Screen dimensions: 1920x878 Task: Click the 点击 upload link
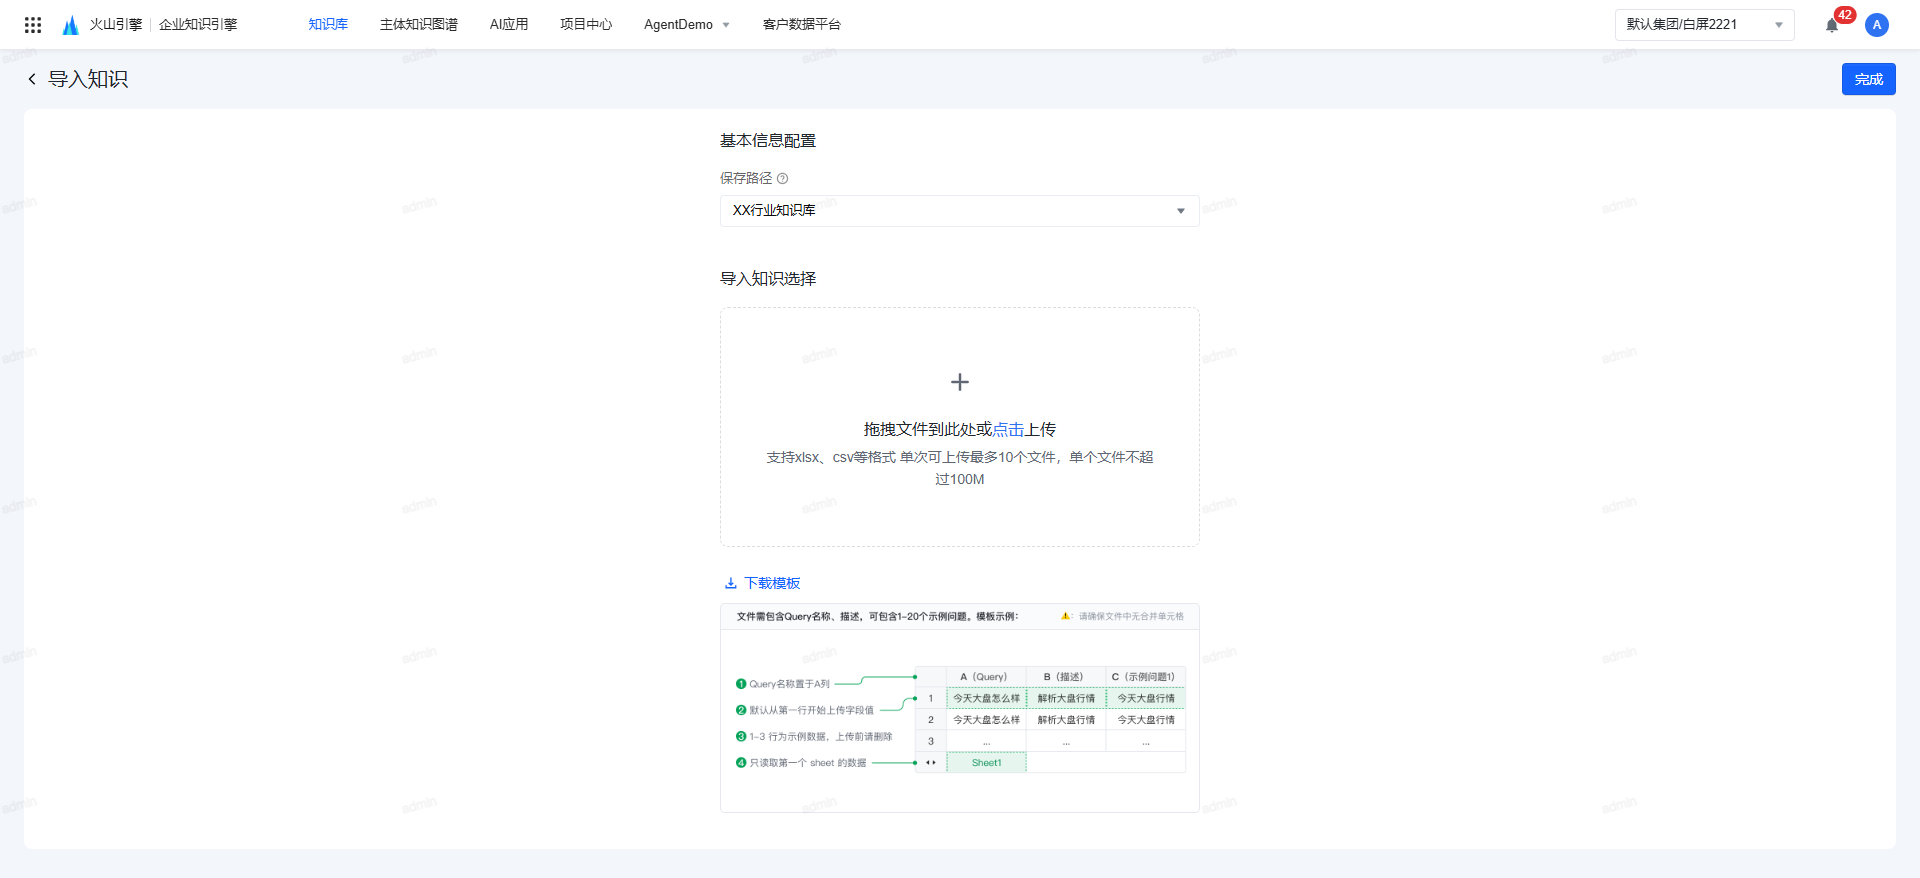click(1008, 429)
